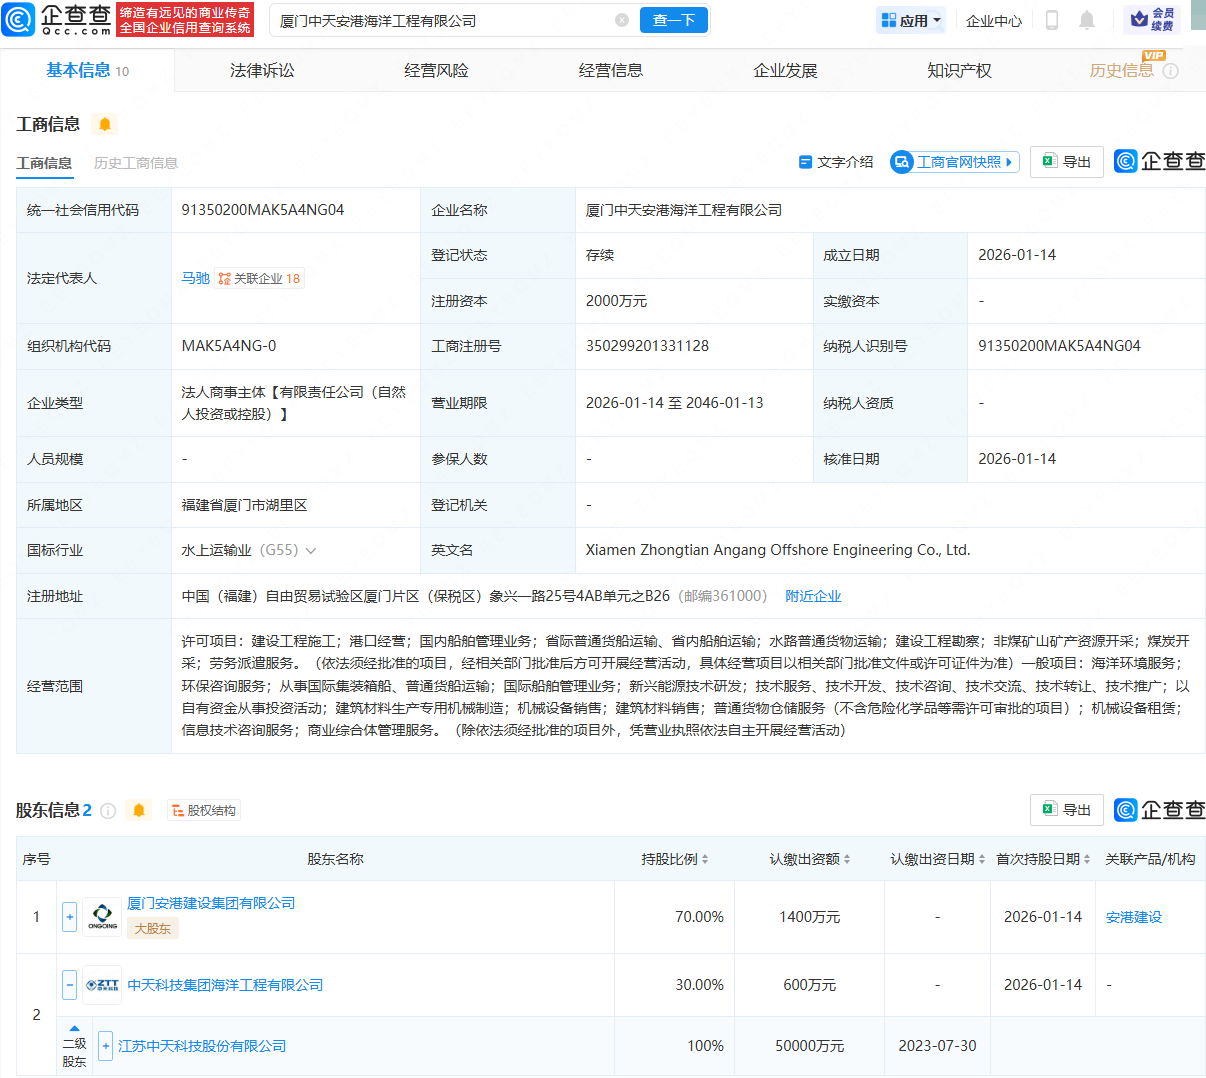Click export icon in 股东信息 section
1206x1078 pixels.
(1066, 810)
